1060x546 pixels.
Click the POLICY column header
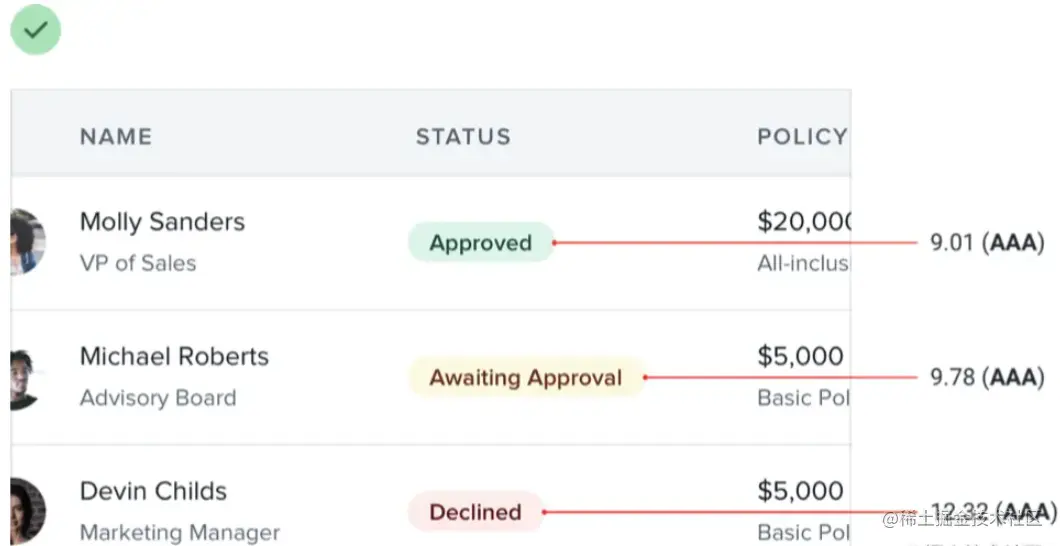point(801,137)
